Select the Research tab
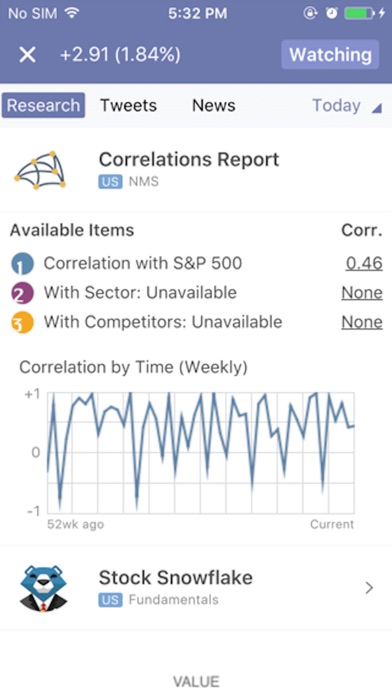392x696 pixels. click(43, 105)
